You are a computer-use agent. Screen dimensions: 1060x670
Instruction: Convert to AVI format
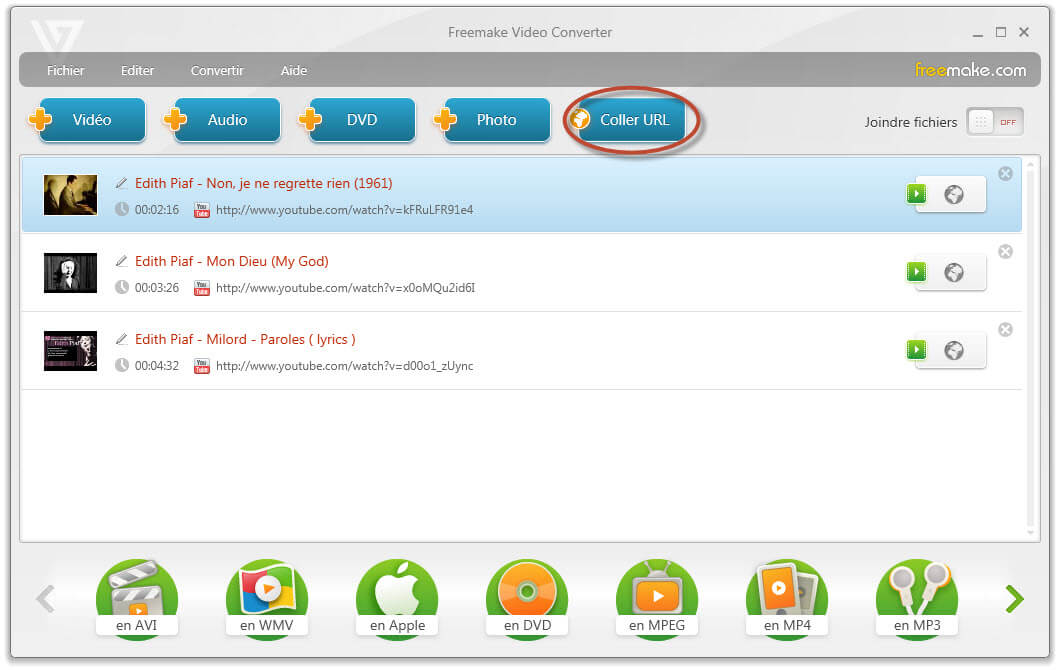click(137, 598)
